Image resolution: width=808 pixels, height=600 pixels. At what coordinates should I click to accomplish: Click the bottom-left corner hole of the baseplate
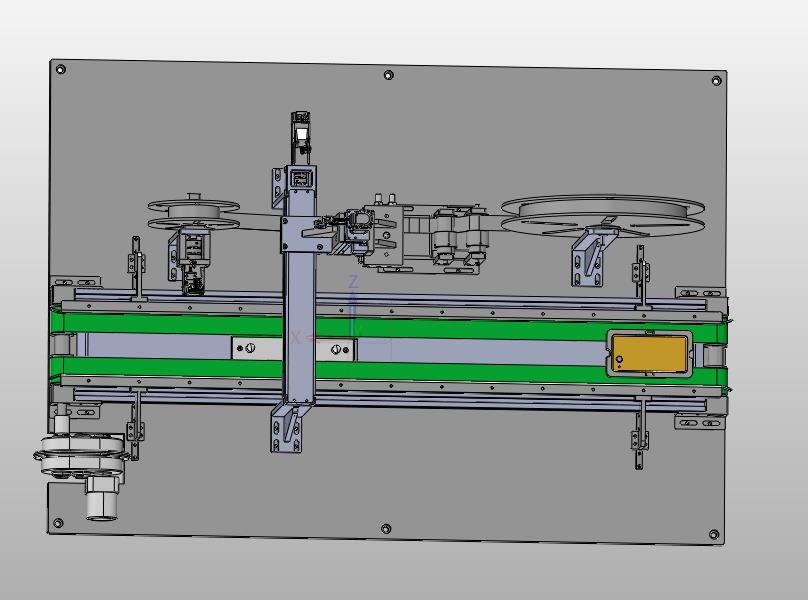(58, 523)
